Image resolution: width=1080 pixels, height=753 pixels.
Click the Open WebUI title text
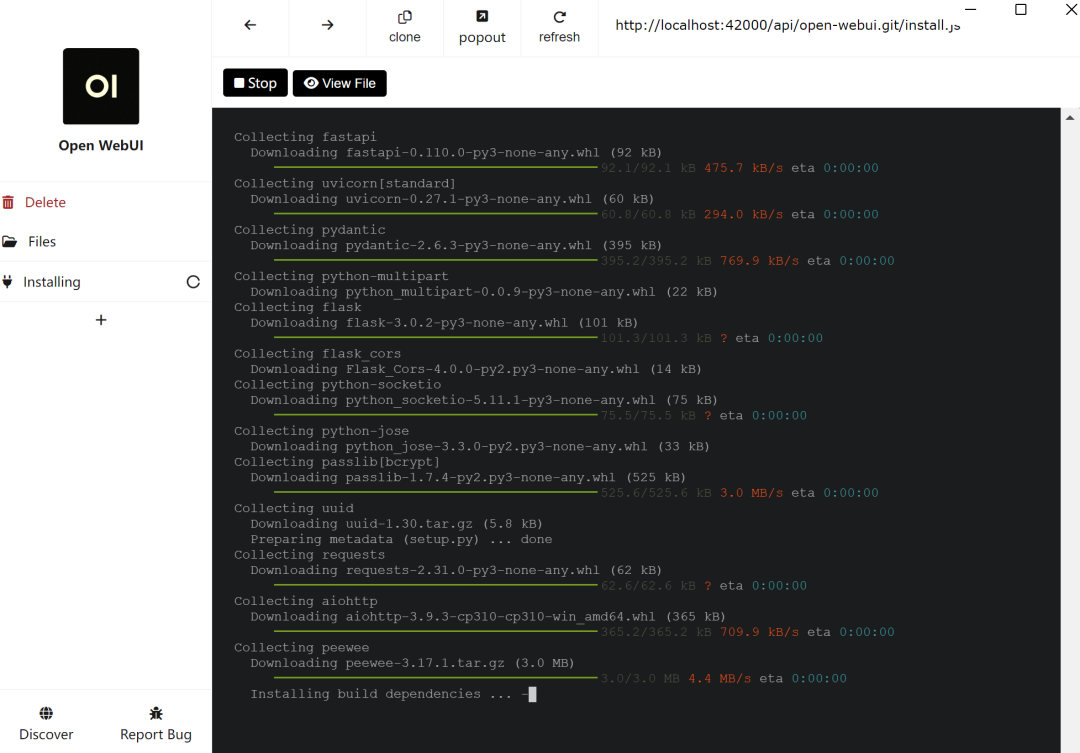point(101,145)
